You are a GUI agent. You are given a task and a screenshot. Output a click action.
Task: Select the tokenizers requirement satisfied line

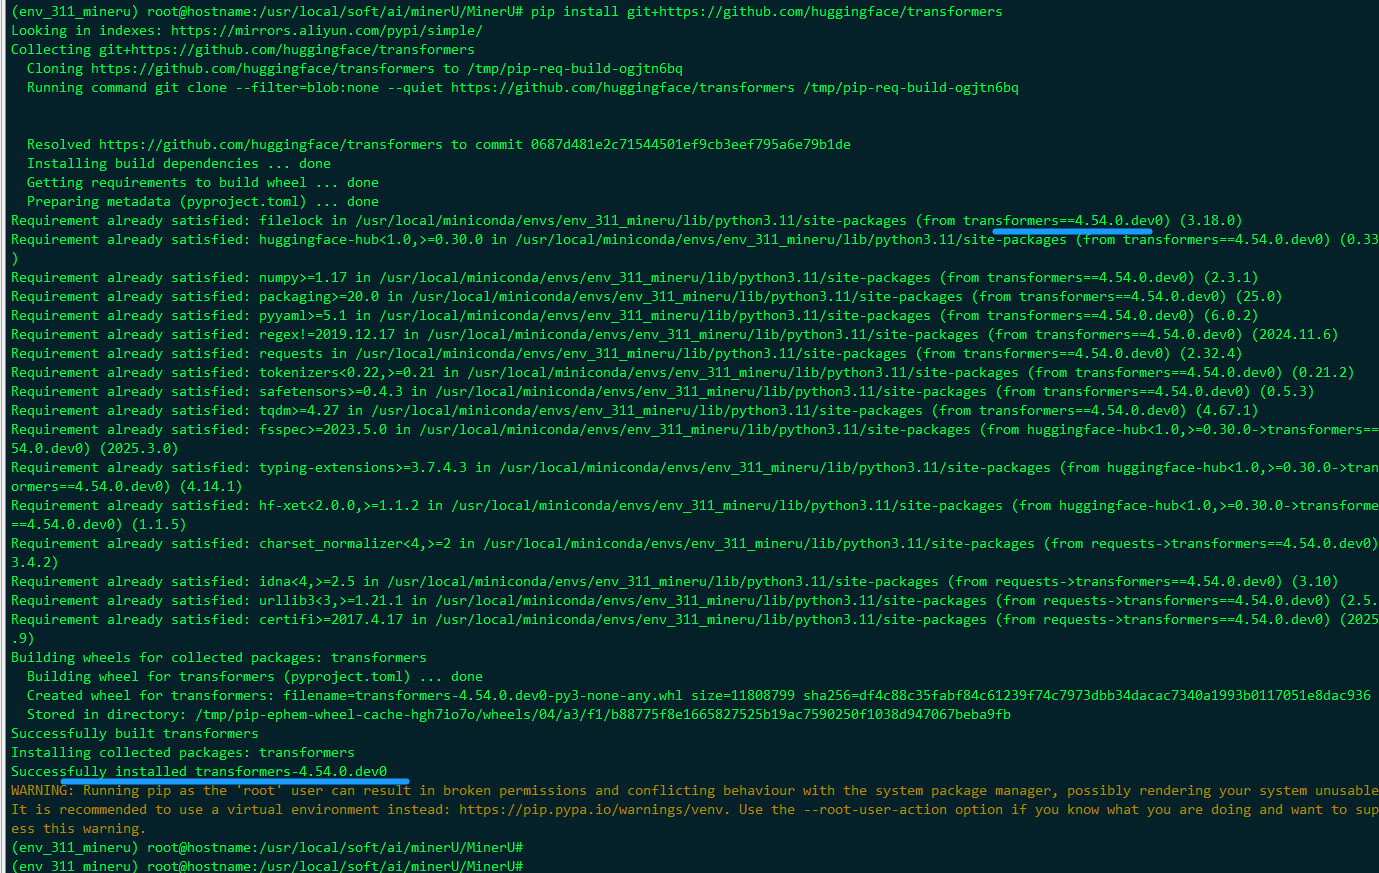tap(400, 372)
